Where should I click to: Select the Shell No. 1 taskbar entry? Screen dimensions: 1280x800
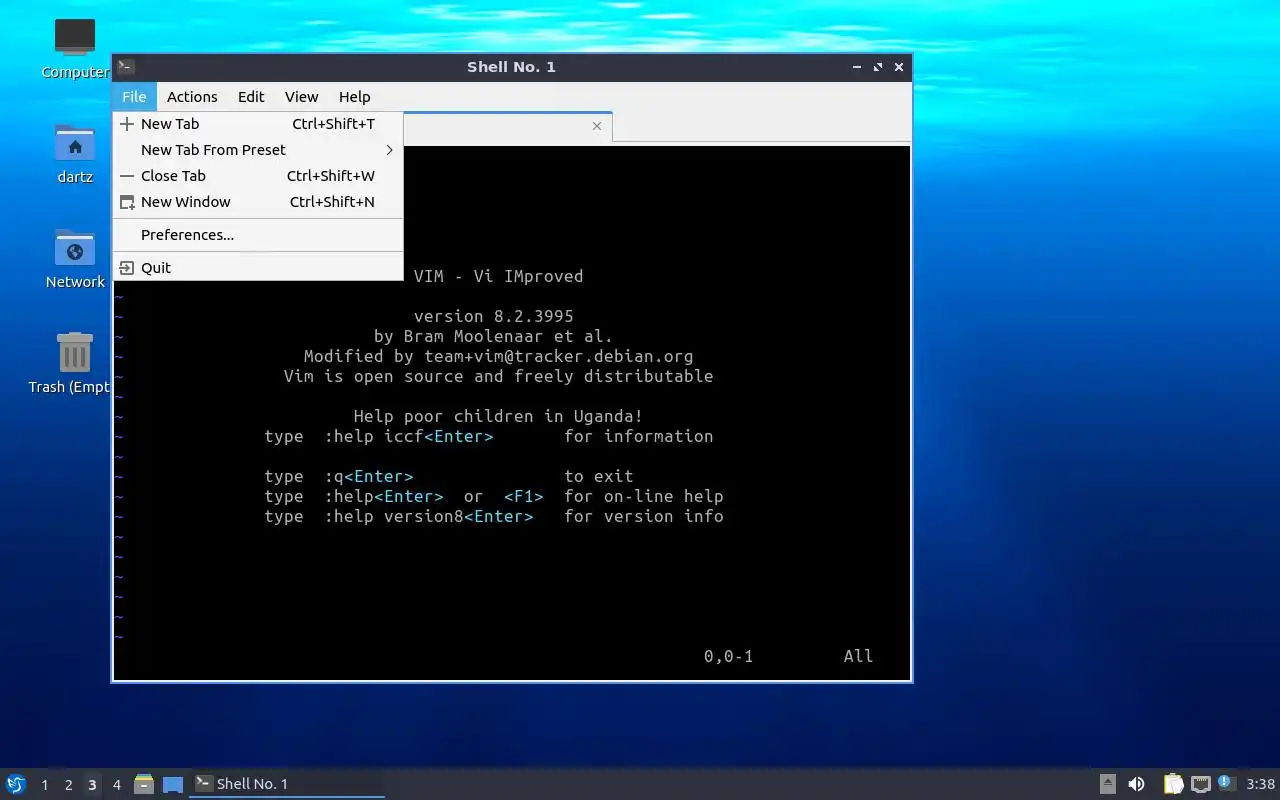pyautogui.click(x=287, y=784)
